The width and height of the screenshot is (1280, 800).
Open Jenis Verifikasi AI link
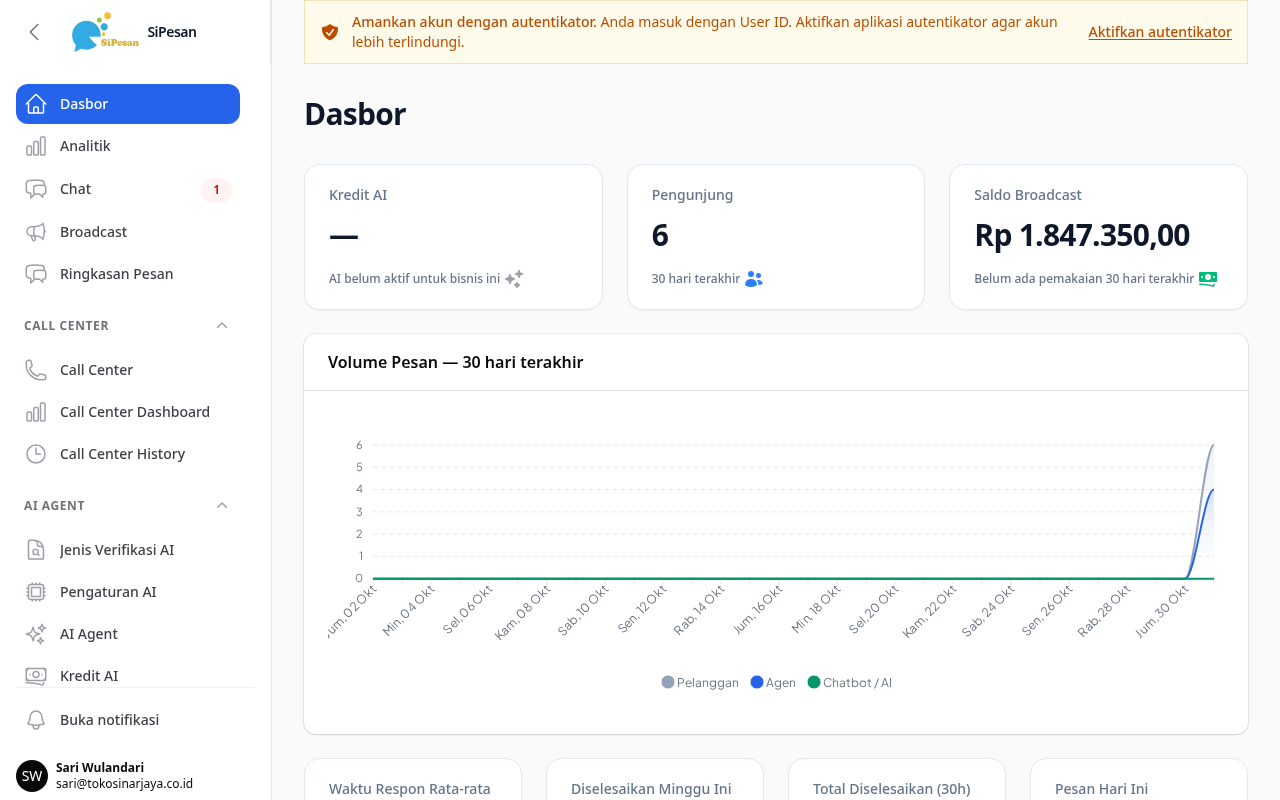click(128, 550)
